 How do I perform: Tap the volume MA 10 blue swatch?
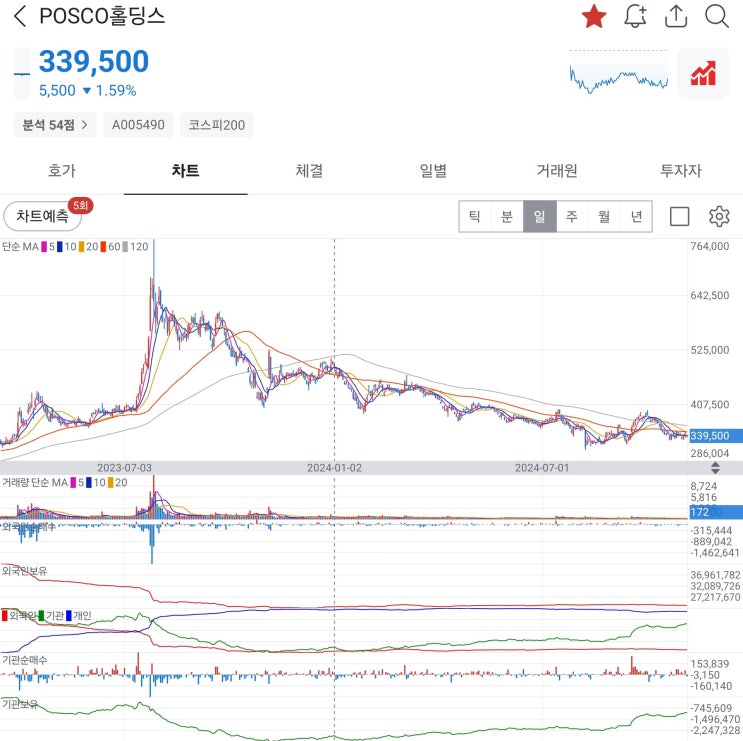tap(89, 483)
